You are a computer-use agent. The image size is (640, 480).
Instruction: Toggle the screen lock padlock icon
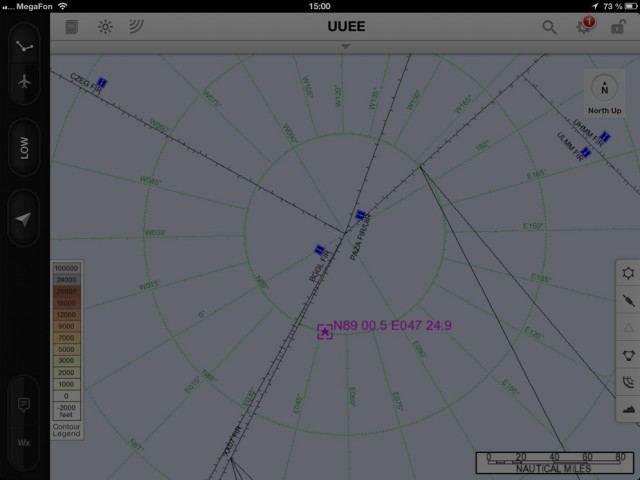tap(618, 27)
